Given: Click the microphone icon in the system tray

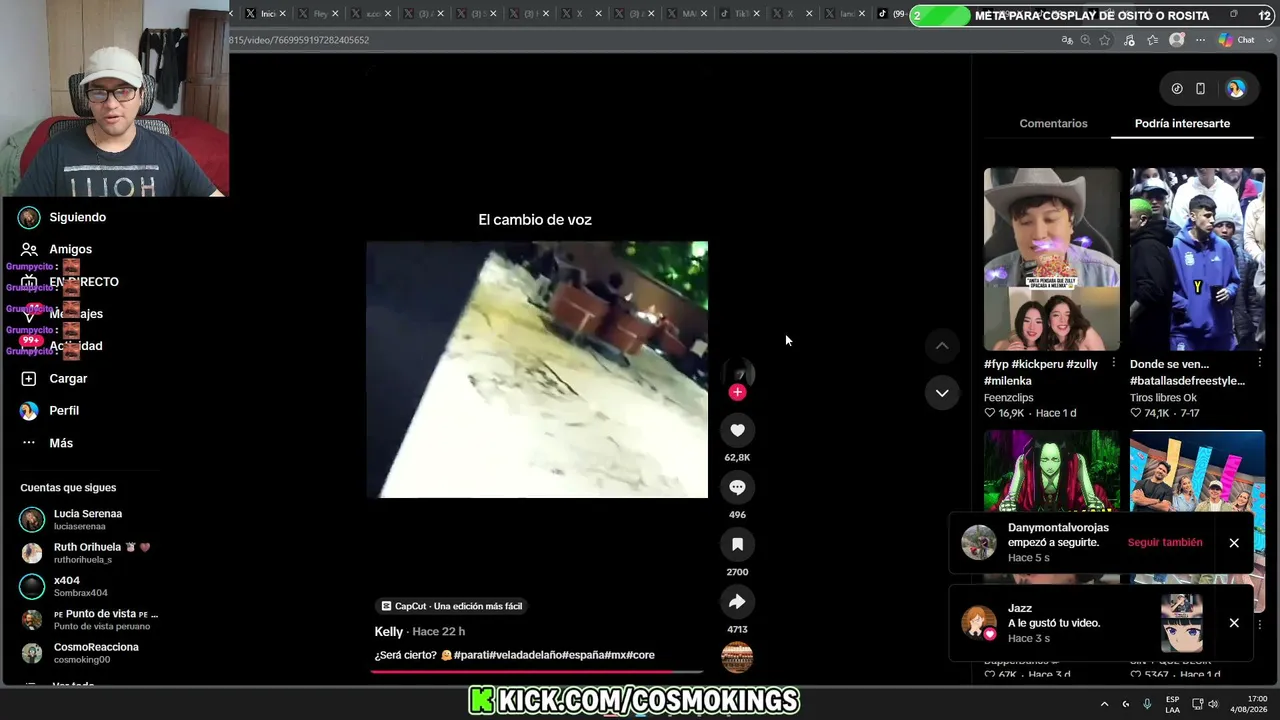Looking at the screenshot, I should point(1147,704).
